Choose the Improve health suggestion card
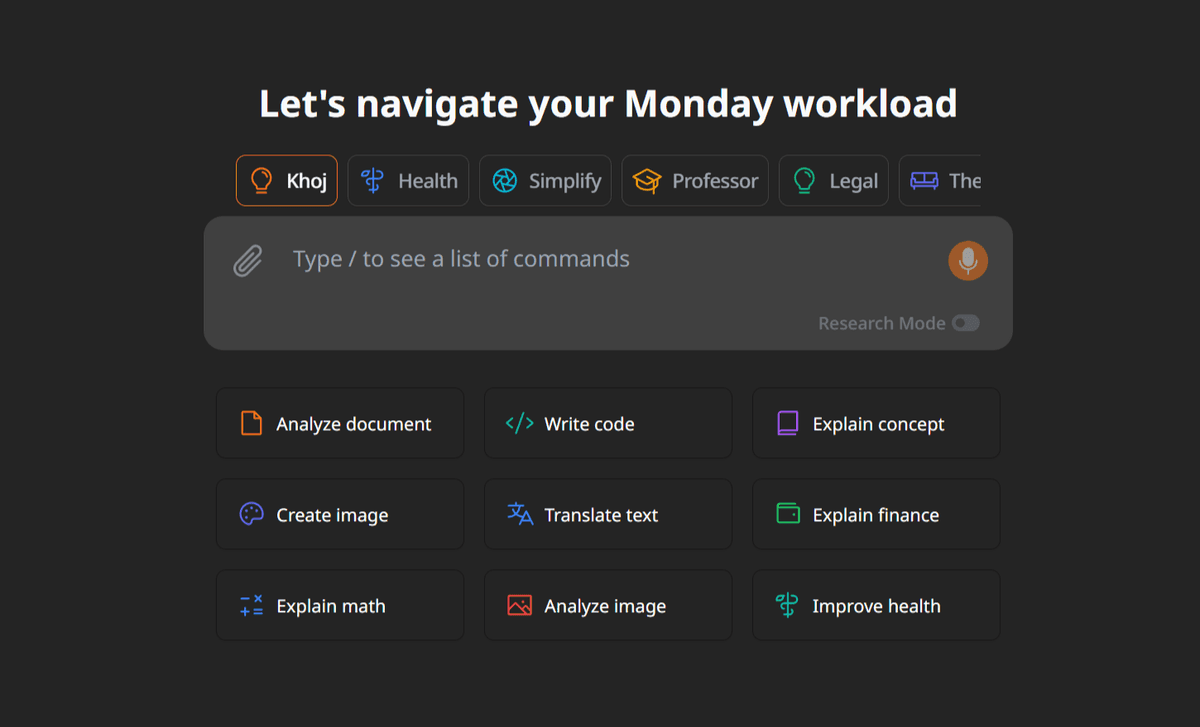 coord(876,605)
